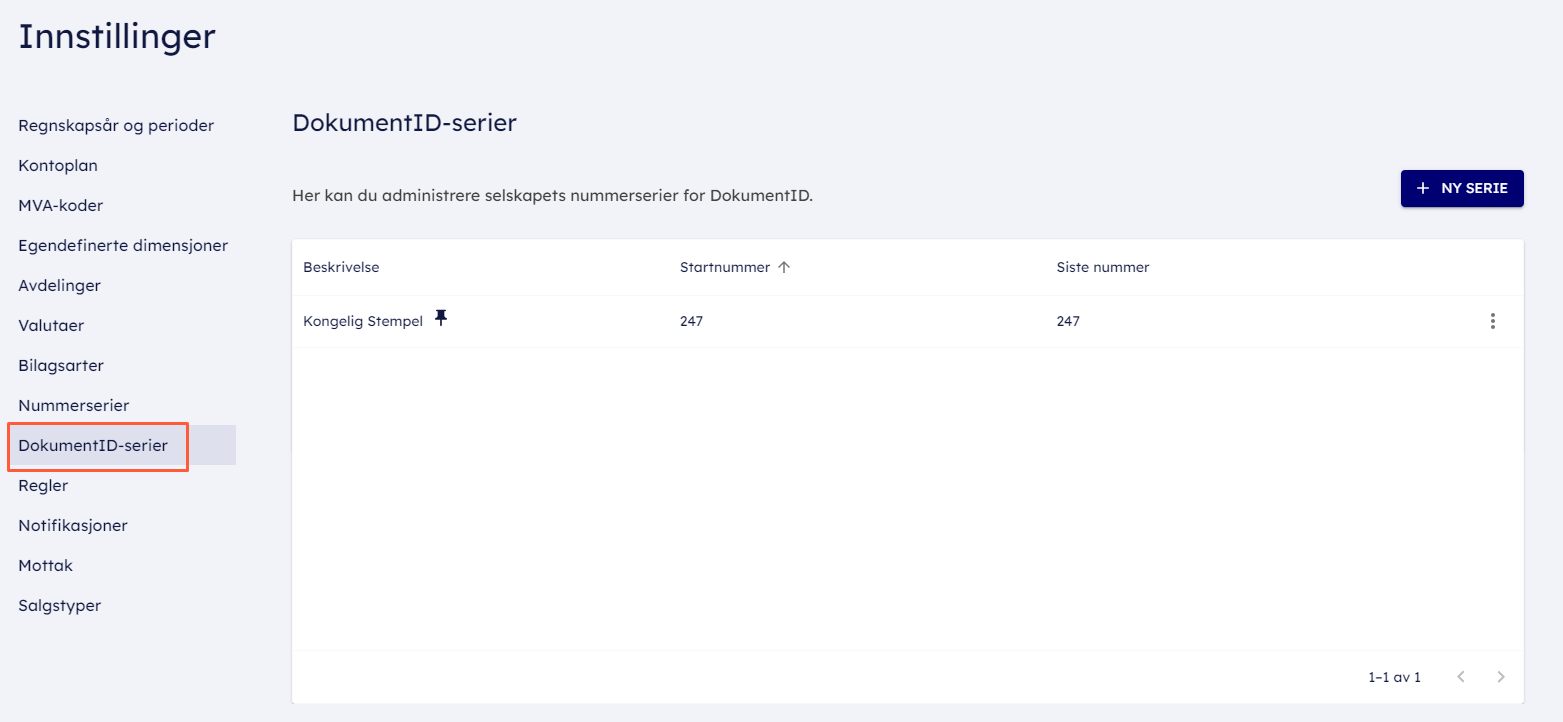
Task: Open Nummerserier in the sidebar
Action: pyautogui.click(x=73, y=406)
